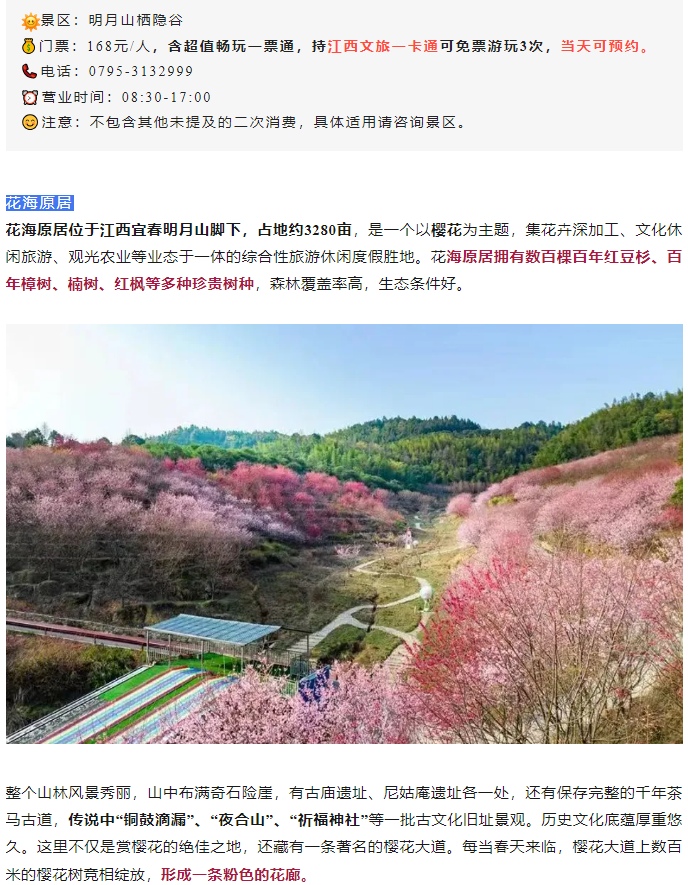Click the bold 樱花 keyword in the paragraph
Viewport: 688px width, 885px height.
click(446, 230)
